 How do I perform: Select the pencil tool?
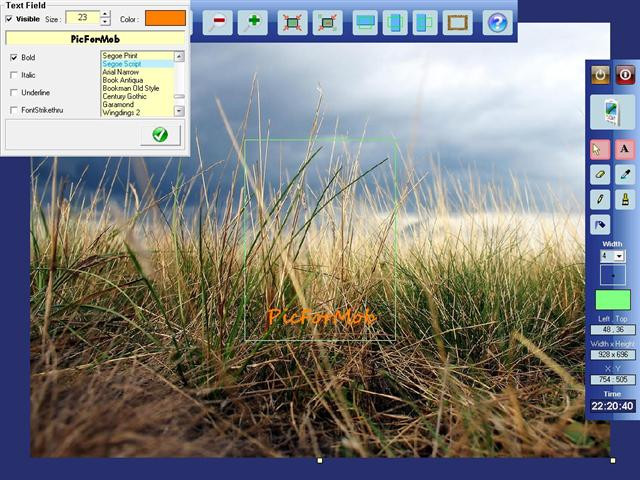[x=600, y=200]
